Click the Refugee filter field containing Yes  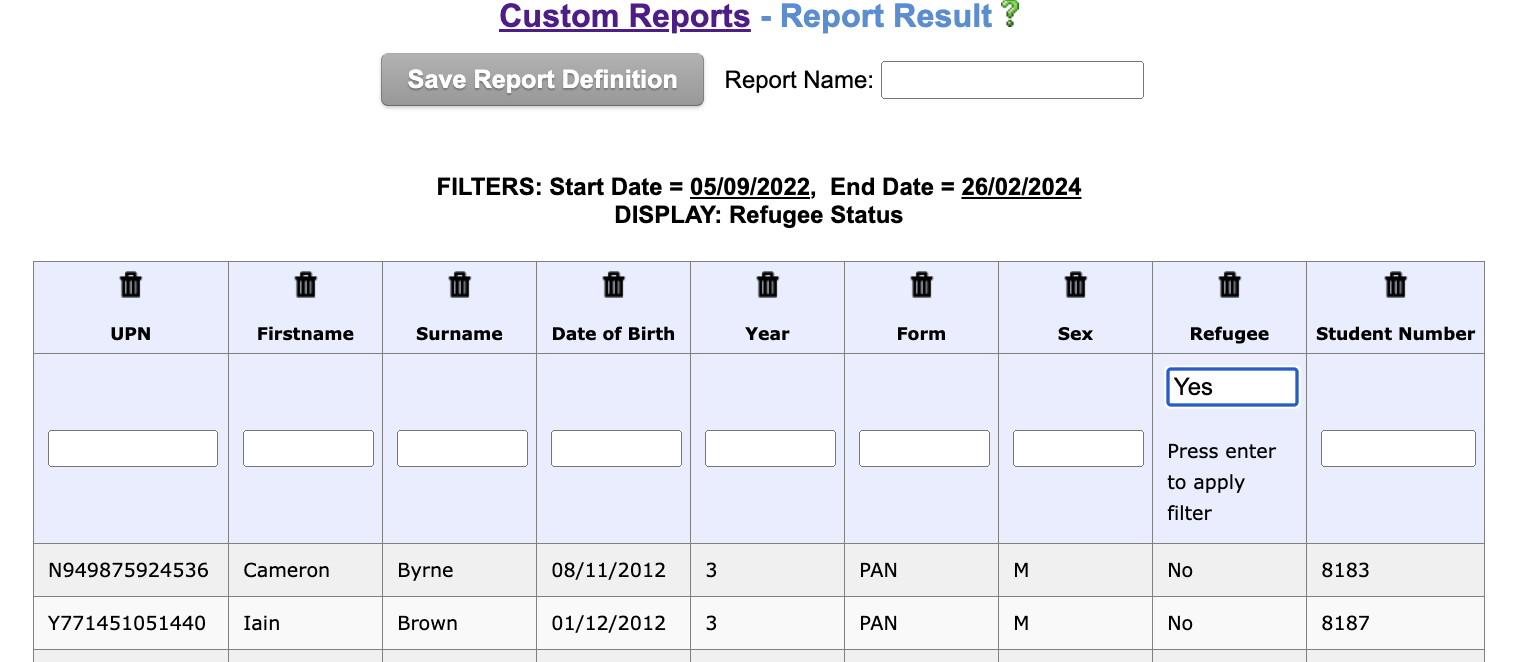[x=1232, y=387]
